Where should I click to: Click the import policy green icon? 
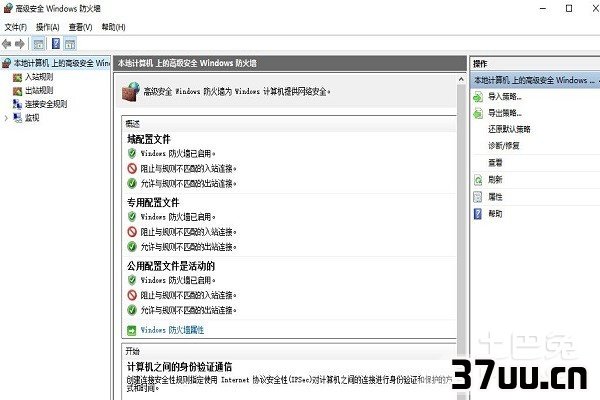(478, 97)
